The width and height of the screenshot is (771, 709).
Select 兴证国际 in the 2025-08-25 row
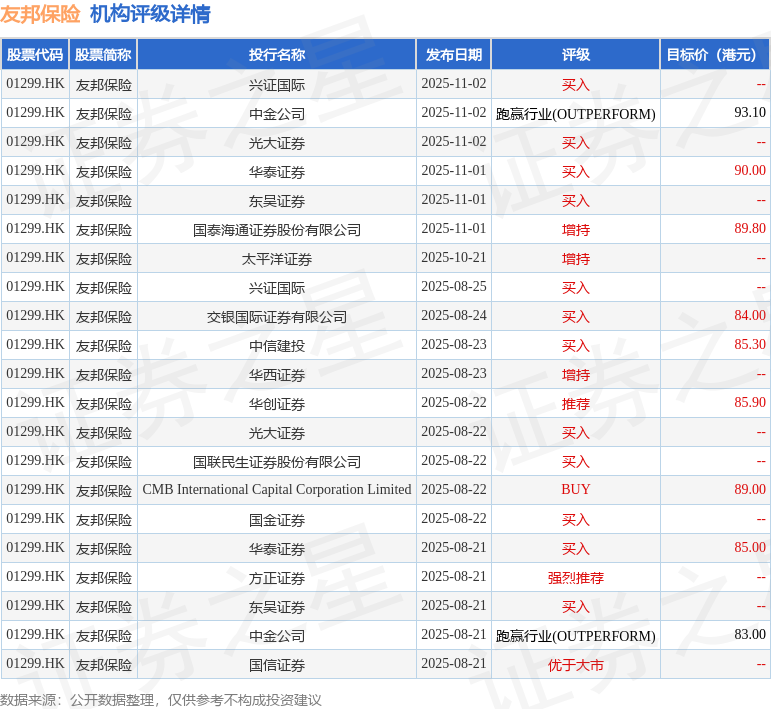(277, 288)
